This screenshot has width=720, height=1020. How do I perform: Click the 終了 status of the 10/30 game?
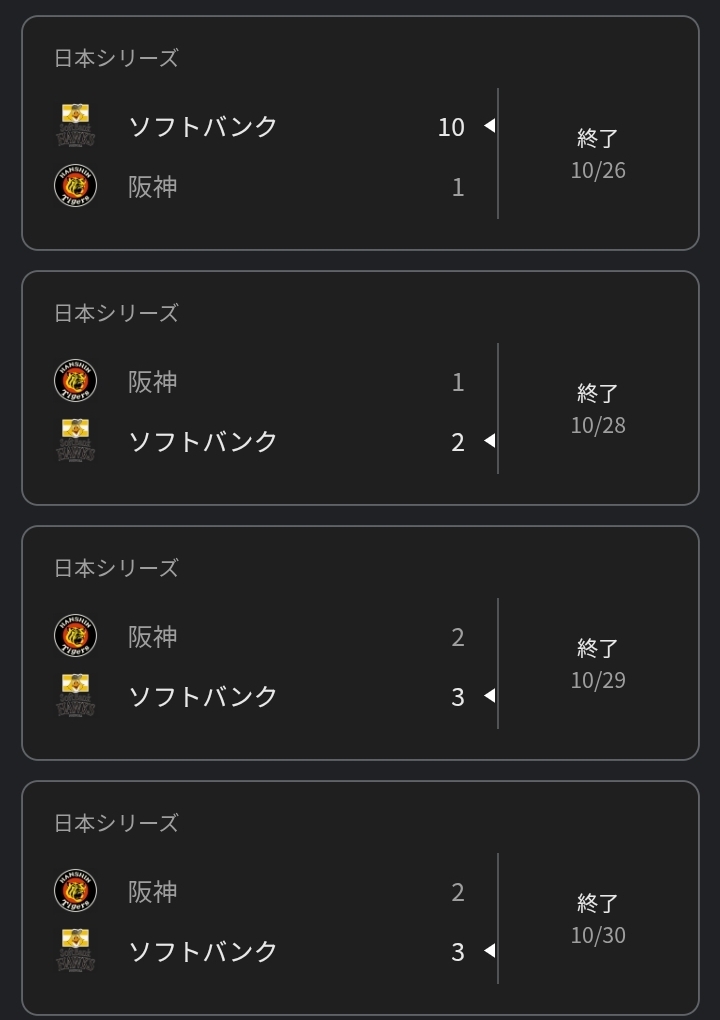598,903
